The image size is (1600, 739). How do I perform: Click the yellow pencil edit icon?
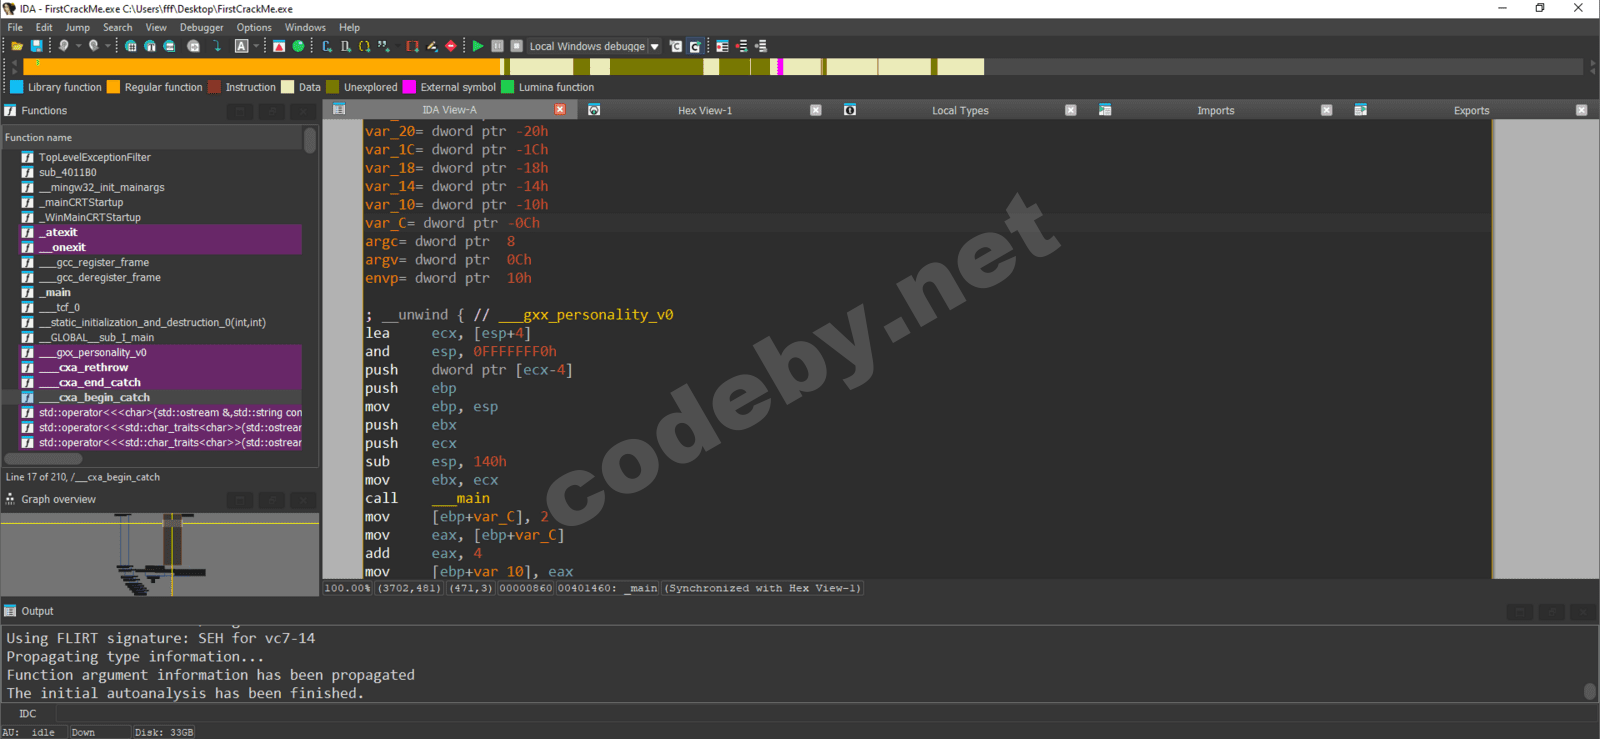point(432,46)
